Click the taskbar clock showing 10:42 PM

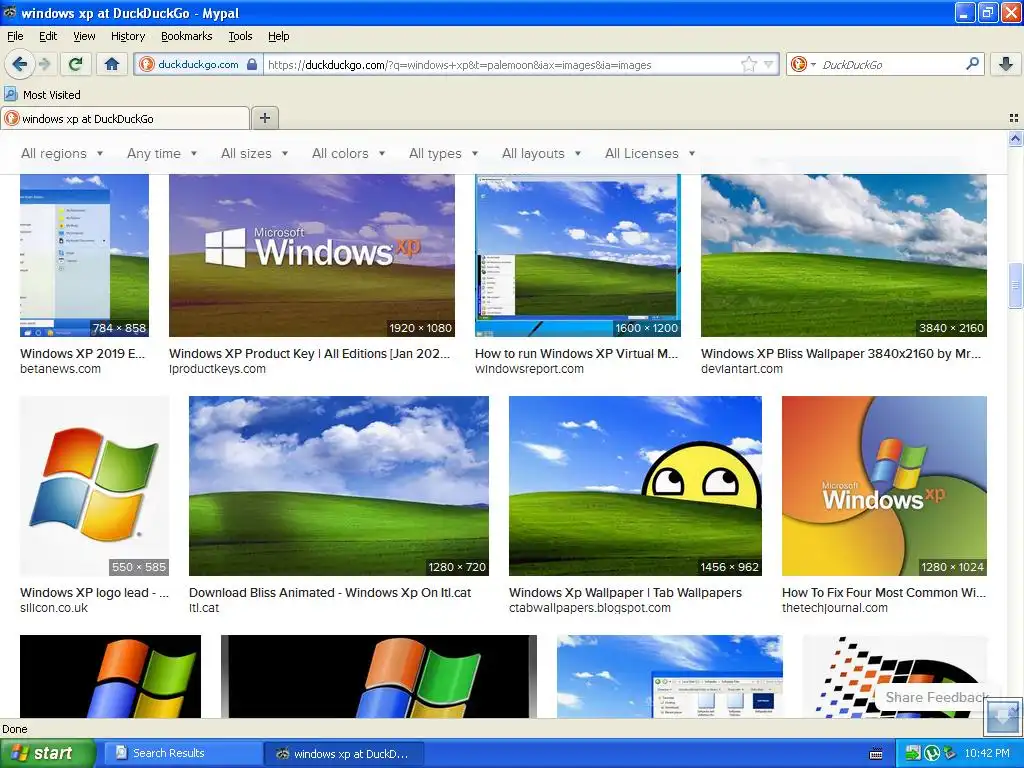coord(987,753)
